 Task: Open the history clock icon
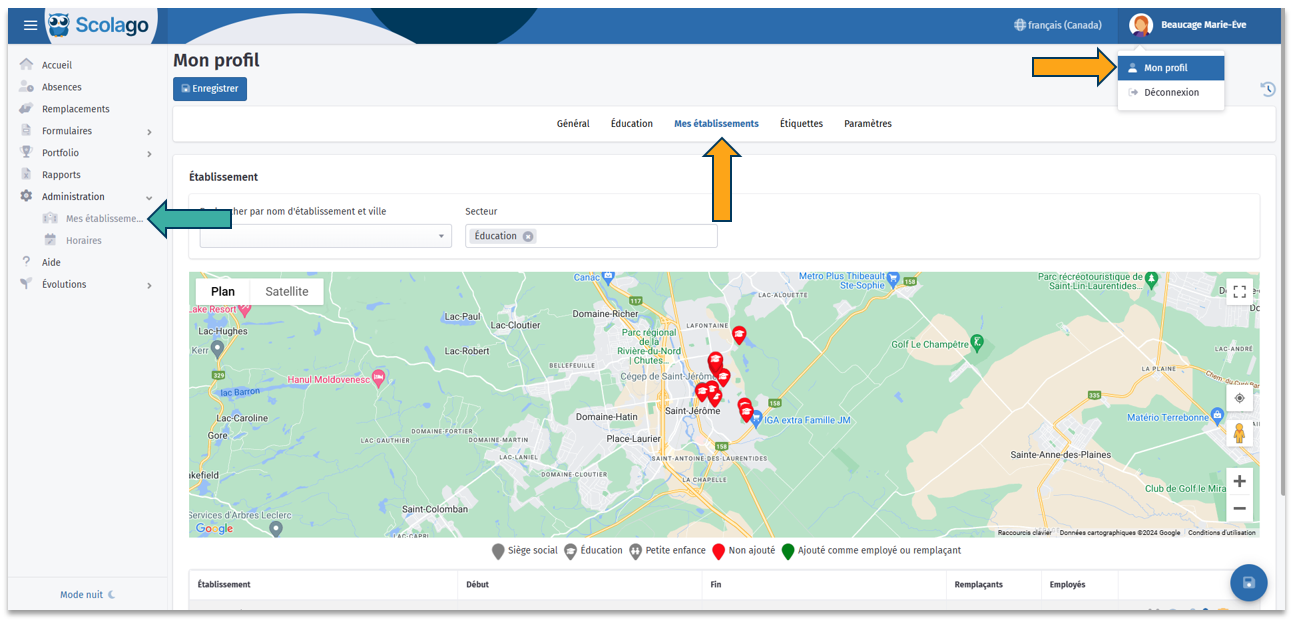point(1267,89)
